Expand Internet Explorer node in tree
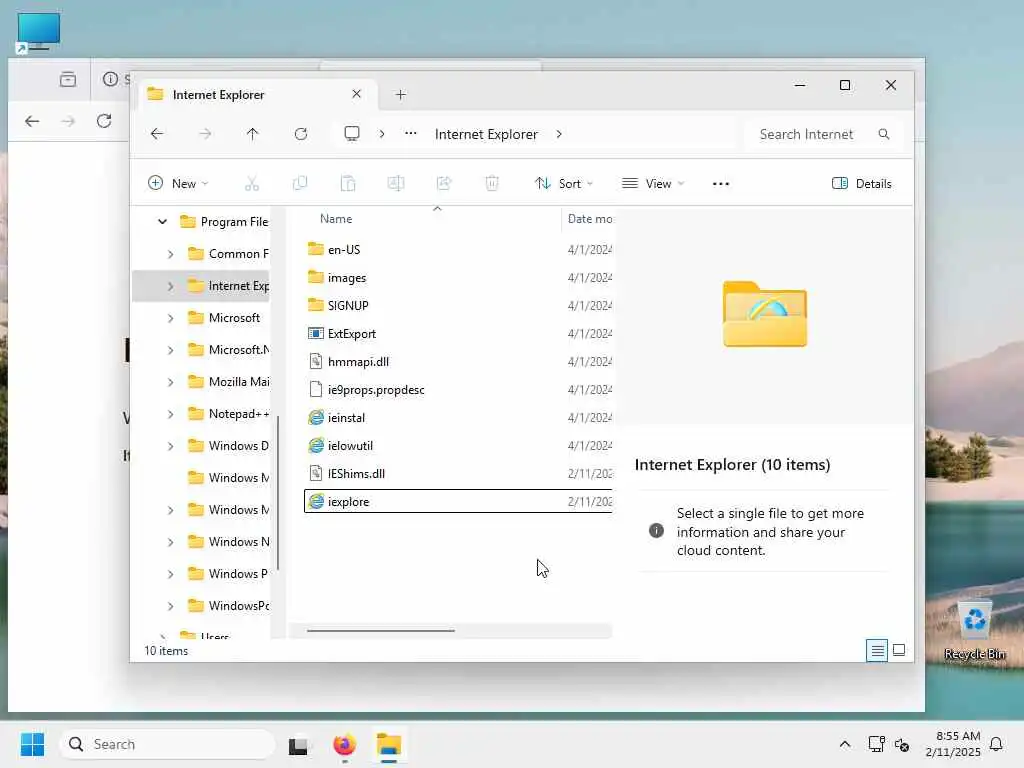Image resolution: width=1024 pixels, height=768 pixels. click(x=170, y=286)
